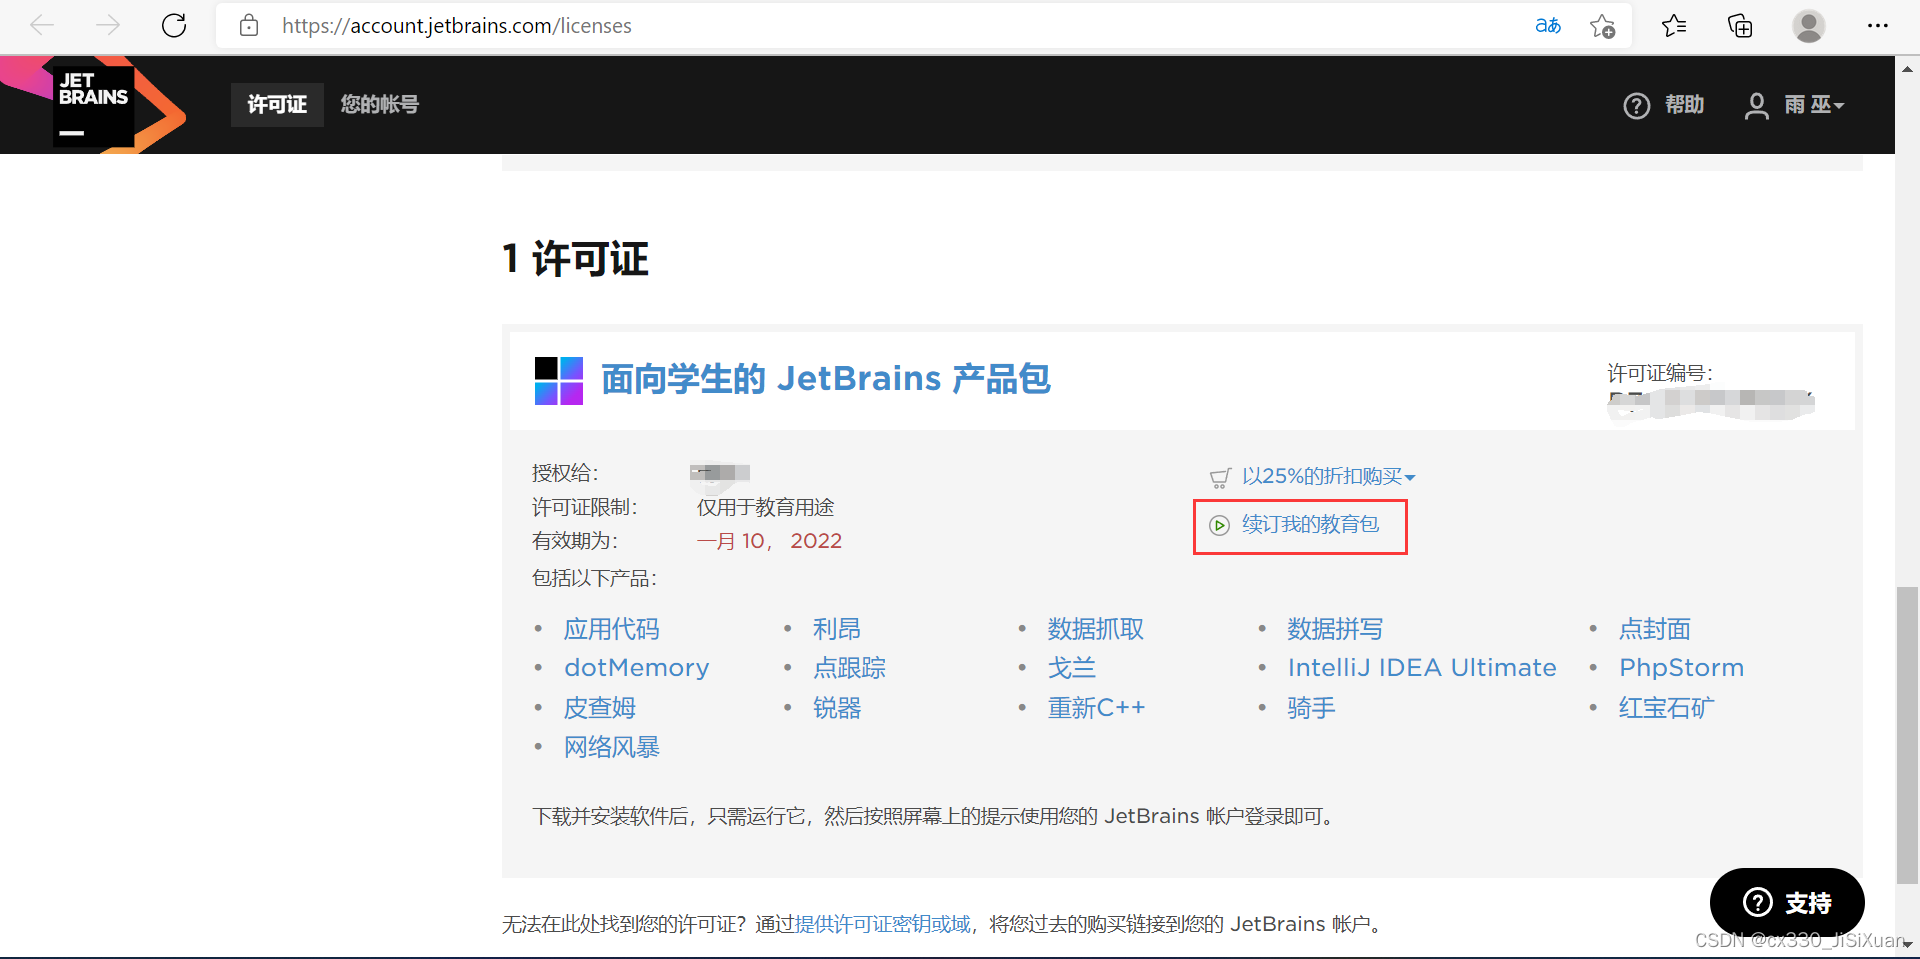Click the 支持 support button
Screen dimensions: 1920x959
pos(1787,903)
